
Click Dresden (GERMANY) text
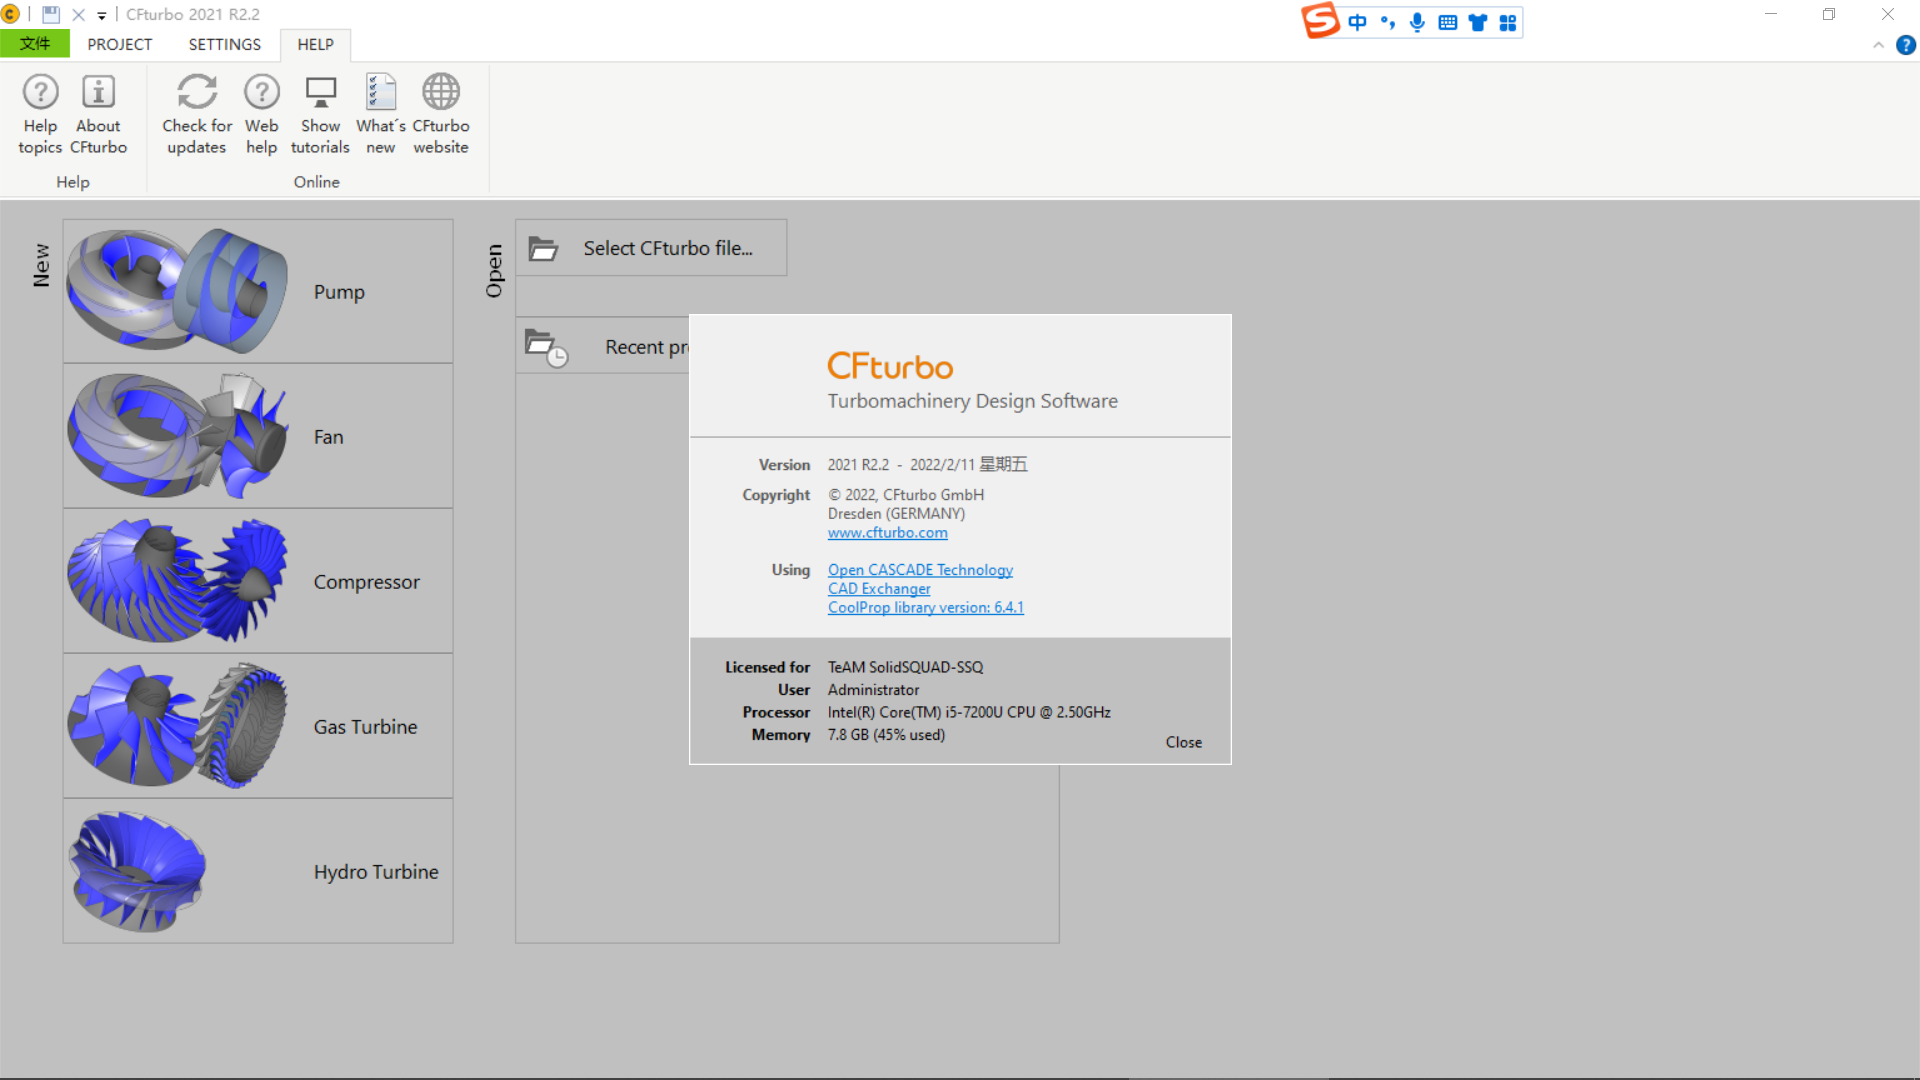tap(896, 514)
